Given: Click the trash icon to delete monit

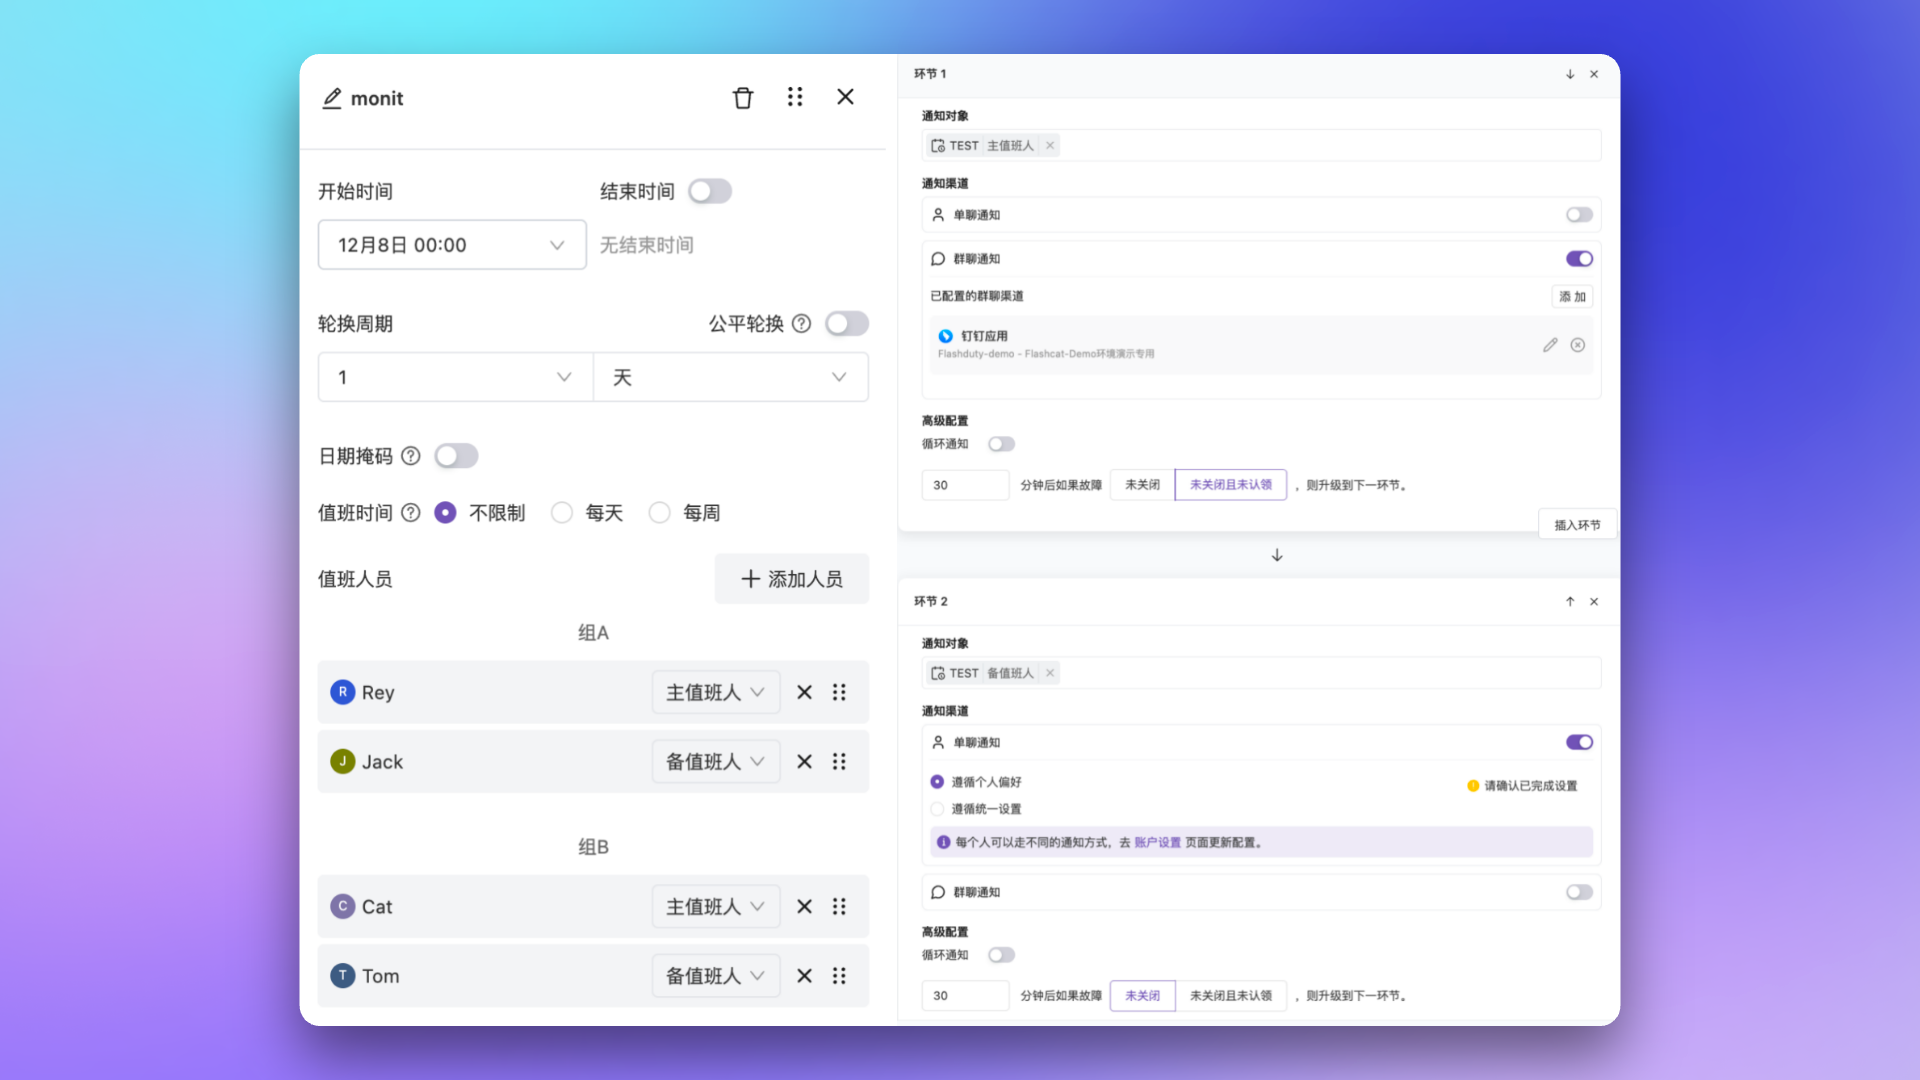Looking at the screenshot, I should tap(742, 98).
